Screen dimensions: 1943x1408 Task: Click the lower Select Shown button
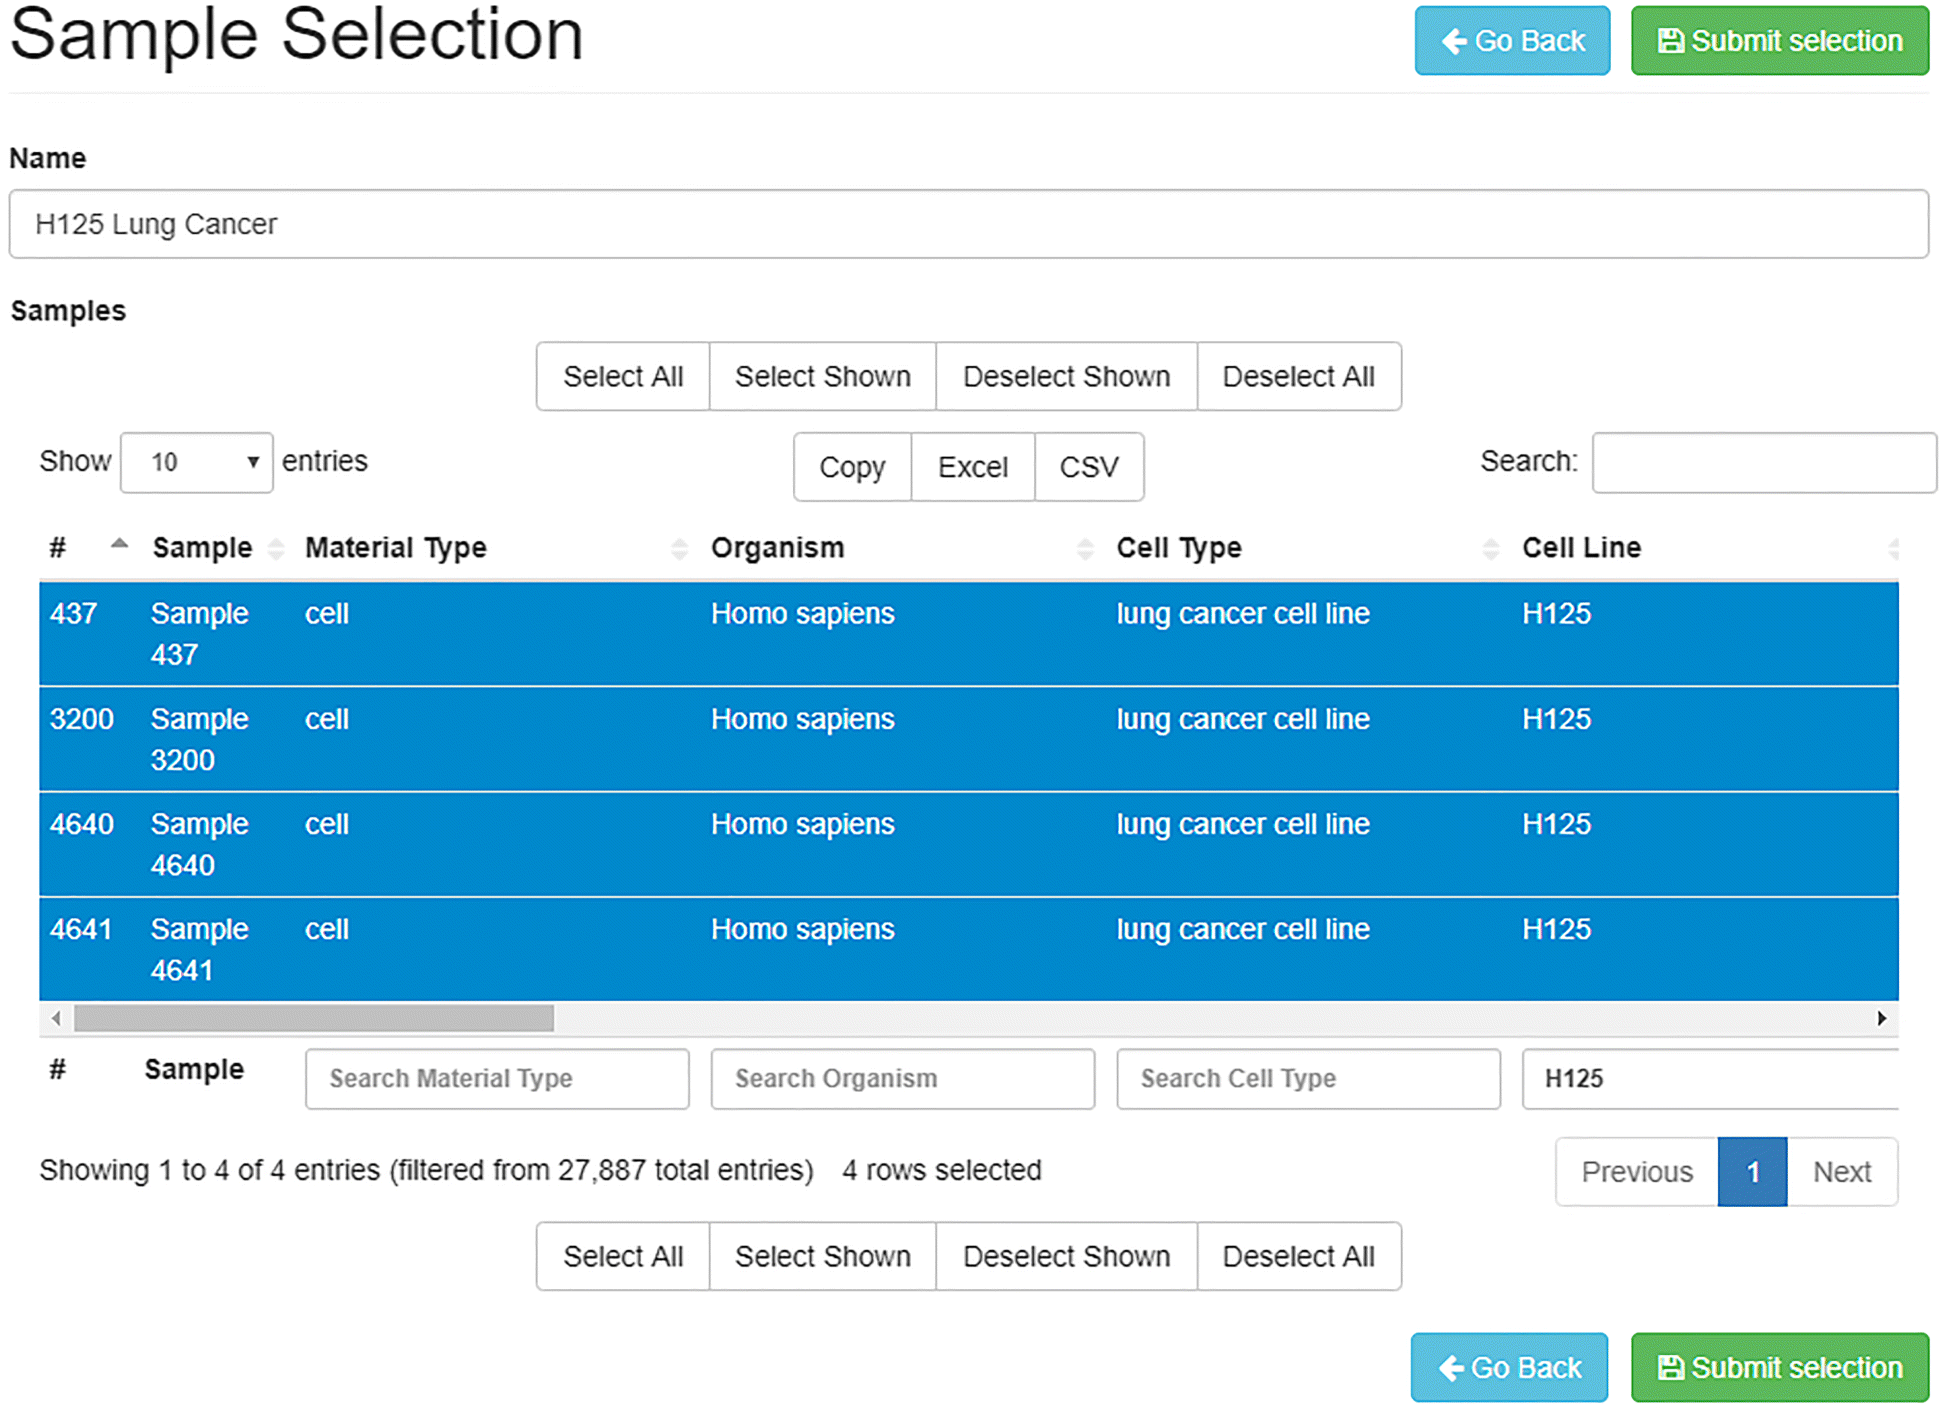tap(822, 1256)
